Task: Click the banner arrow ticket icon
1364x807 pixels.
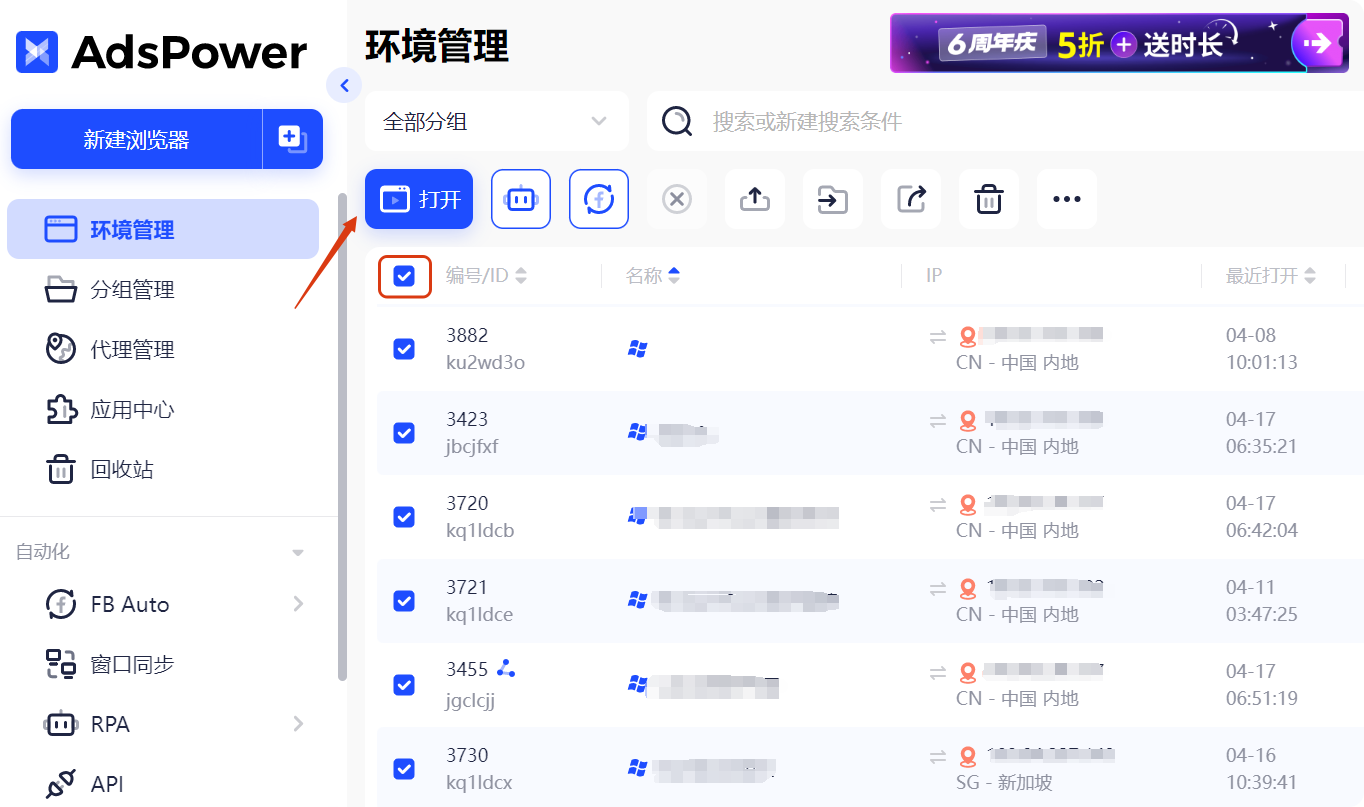Action: pyautogui.click(x=1318, y=43)
